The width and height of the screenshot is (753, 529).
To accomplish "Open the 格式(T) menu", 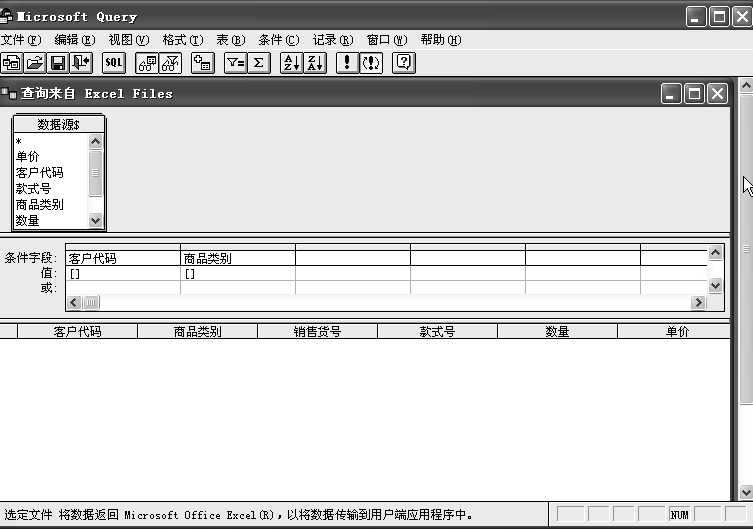I will 183,40.
